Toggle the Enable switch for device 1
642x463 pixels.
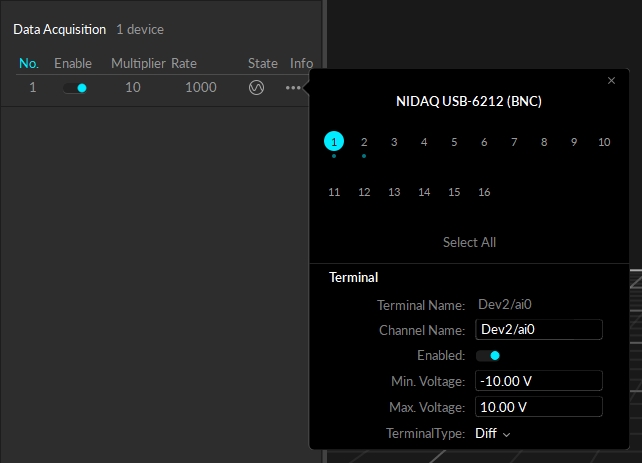pyautogui.click(x=75, y=88)
